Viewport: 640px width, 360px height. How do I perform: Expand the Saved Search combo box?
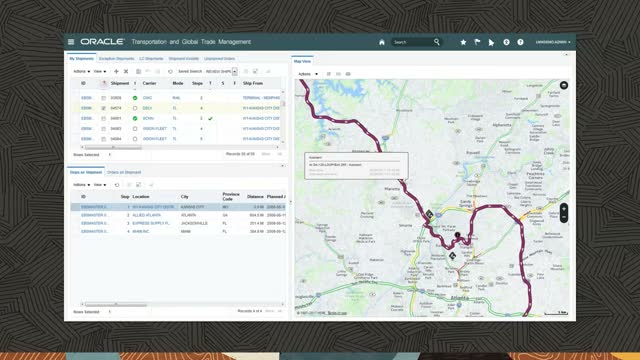235,71
